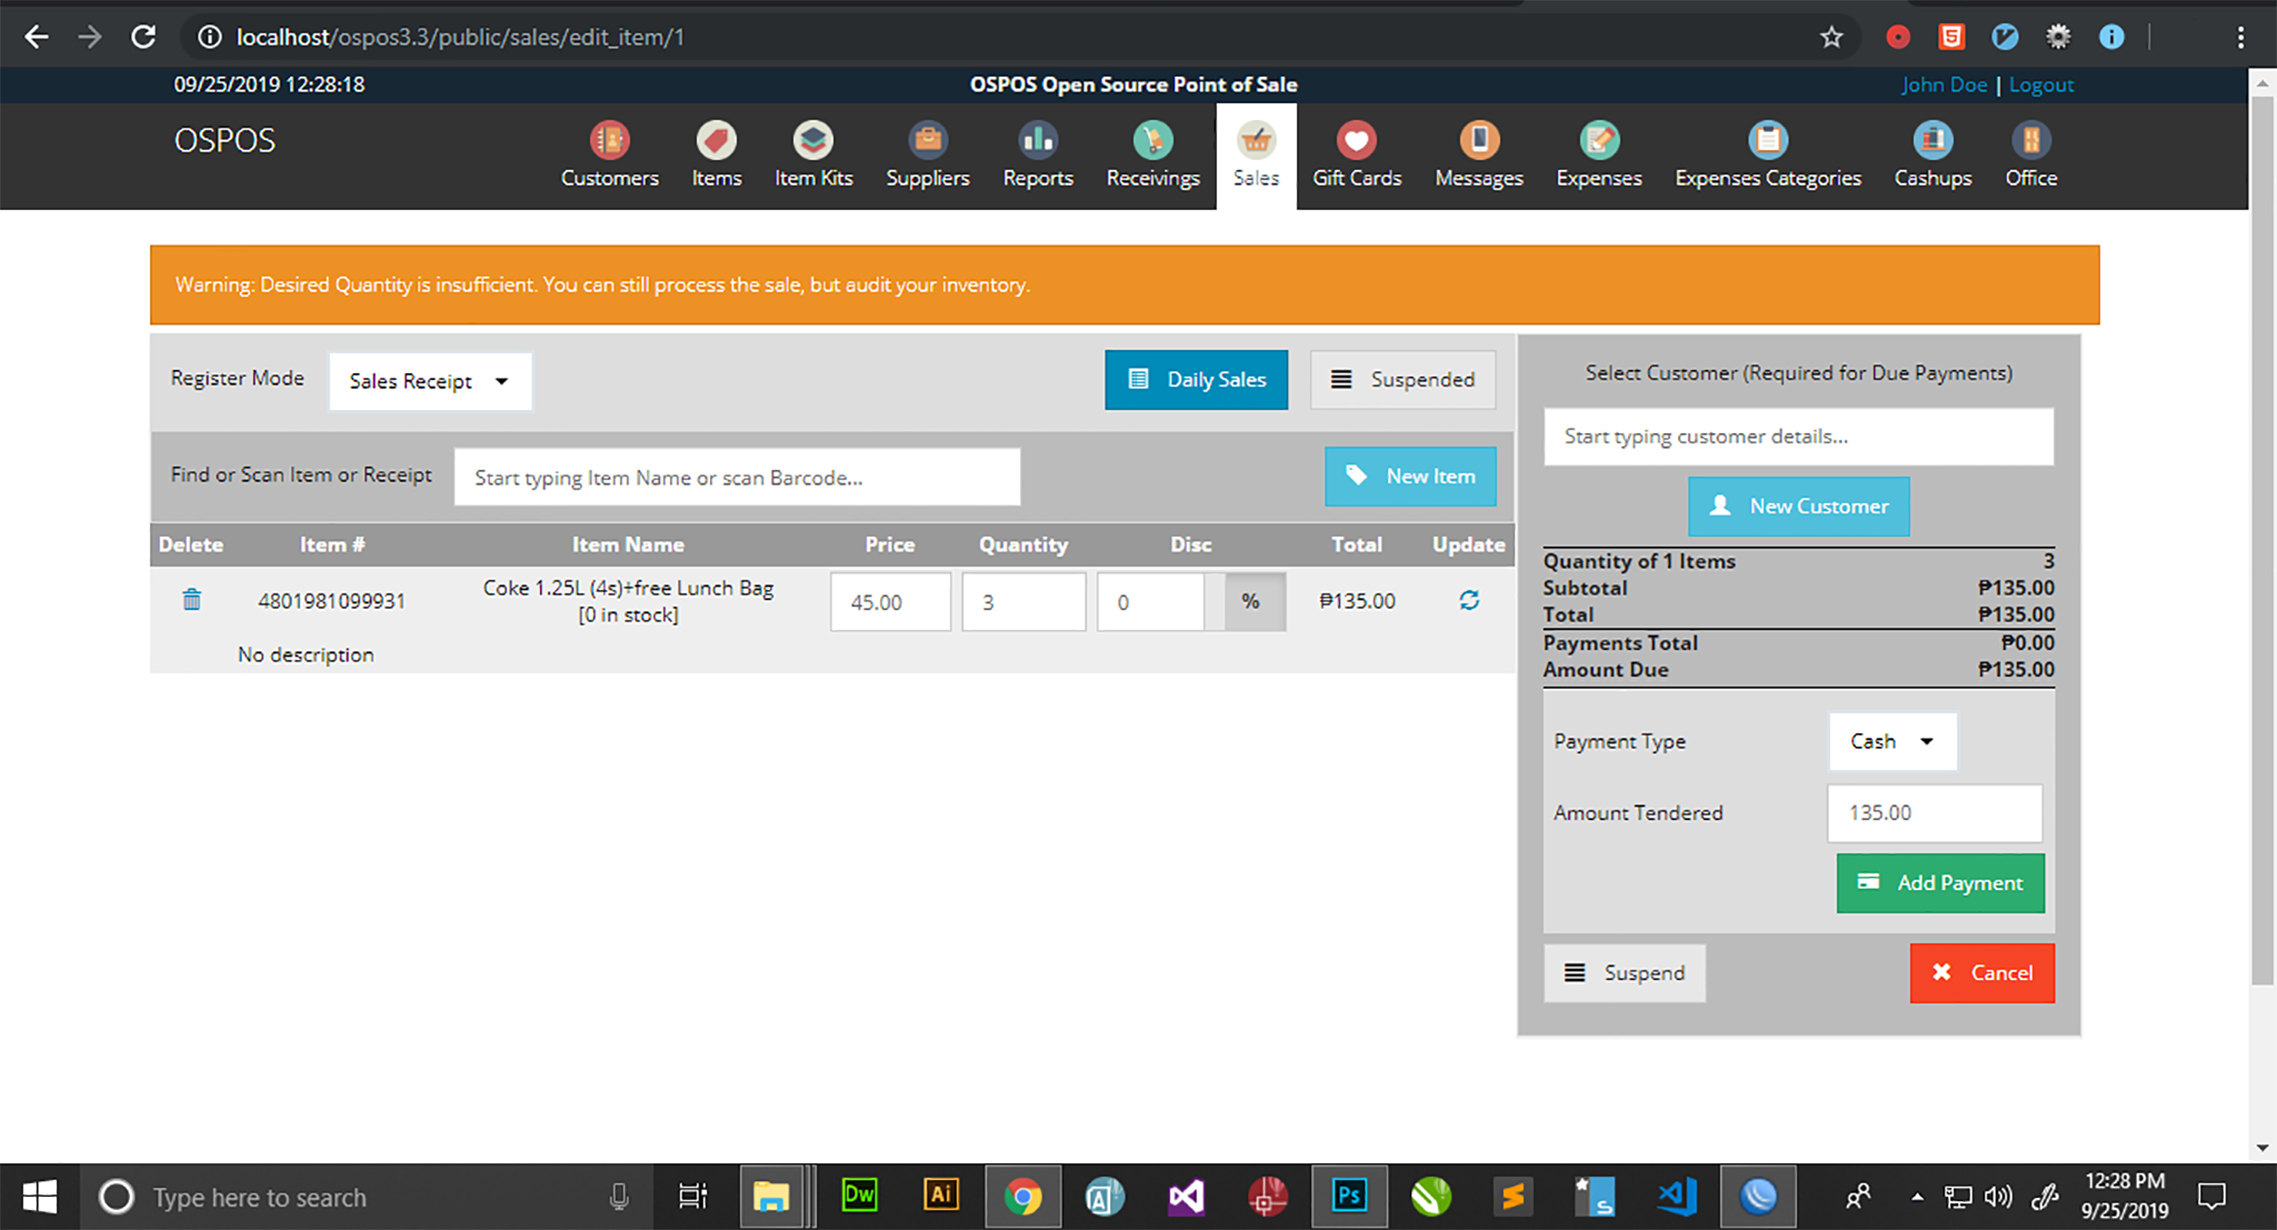Screen dimensions: 2277x1230
Task: Open the Register Mode dropdown
Action: [430, 381]
